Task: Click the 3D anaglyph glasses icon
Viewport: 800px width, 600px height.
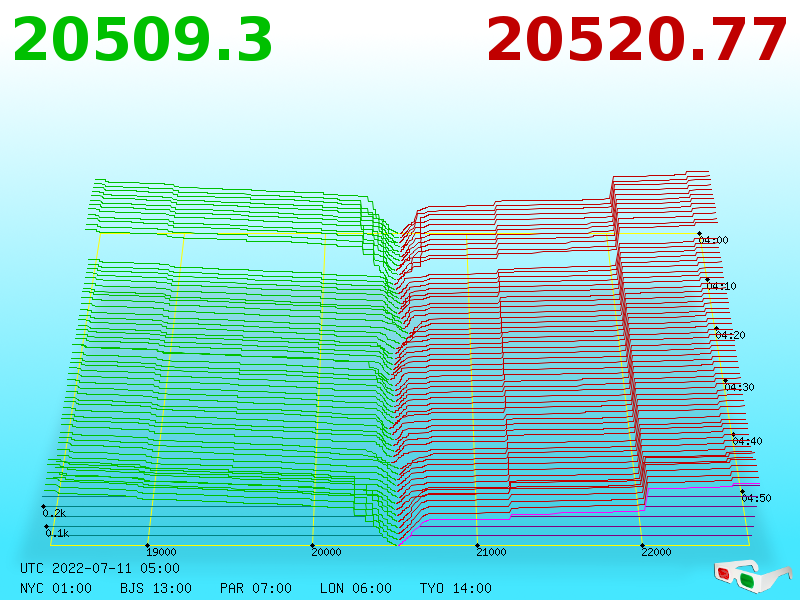Action: coord(752,576)
